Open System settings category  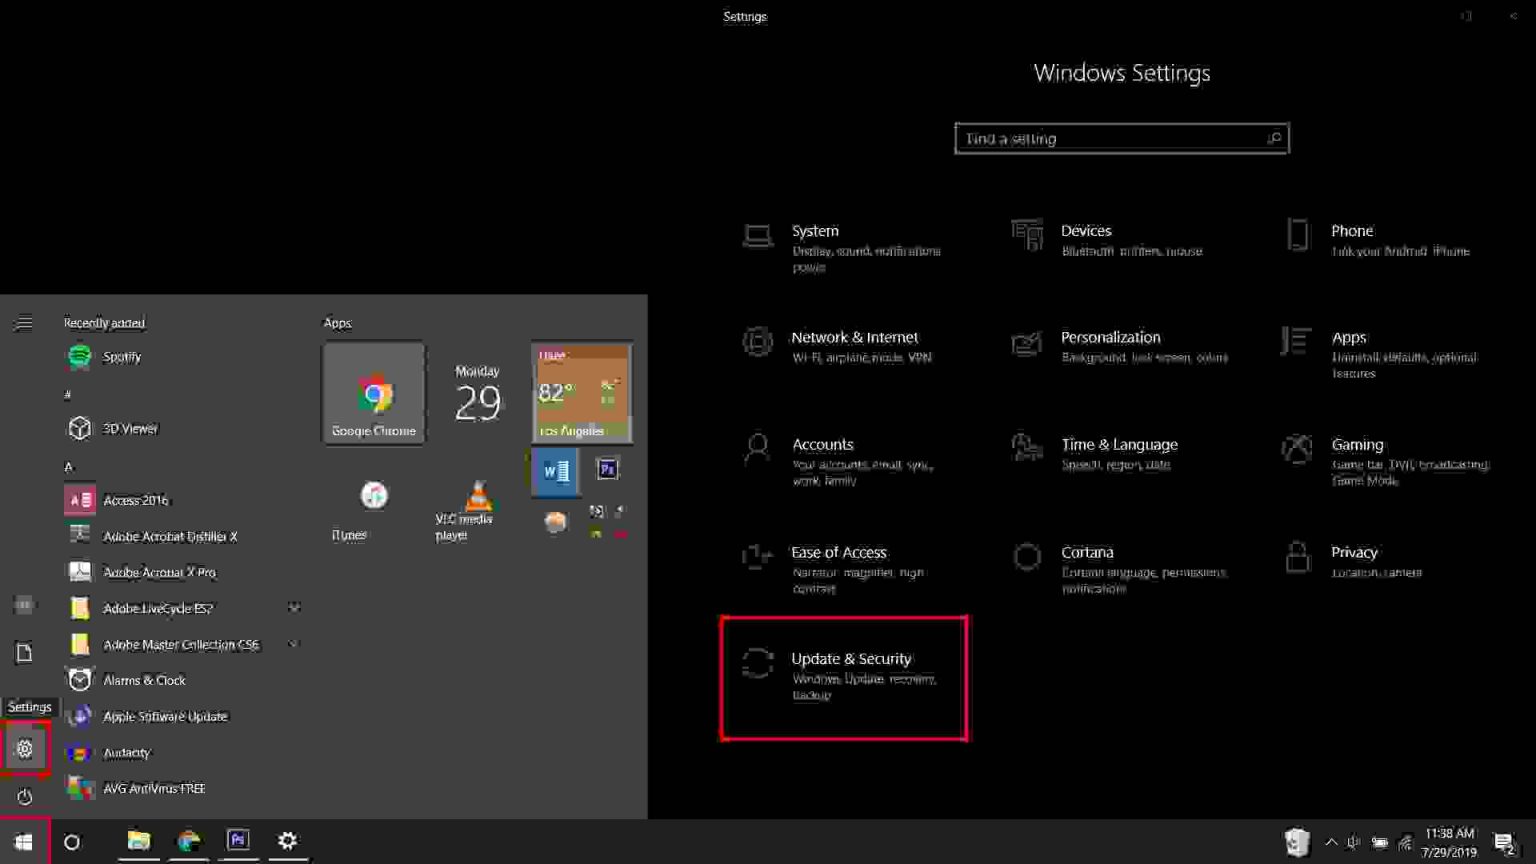coord(843,248)
